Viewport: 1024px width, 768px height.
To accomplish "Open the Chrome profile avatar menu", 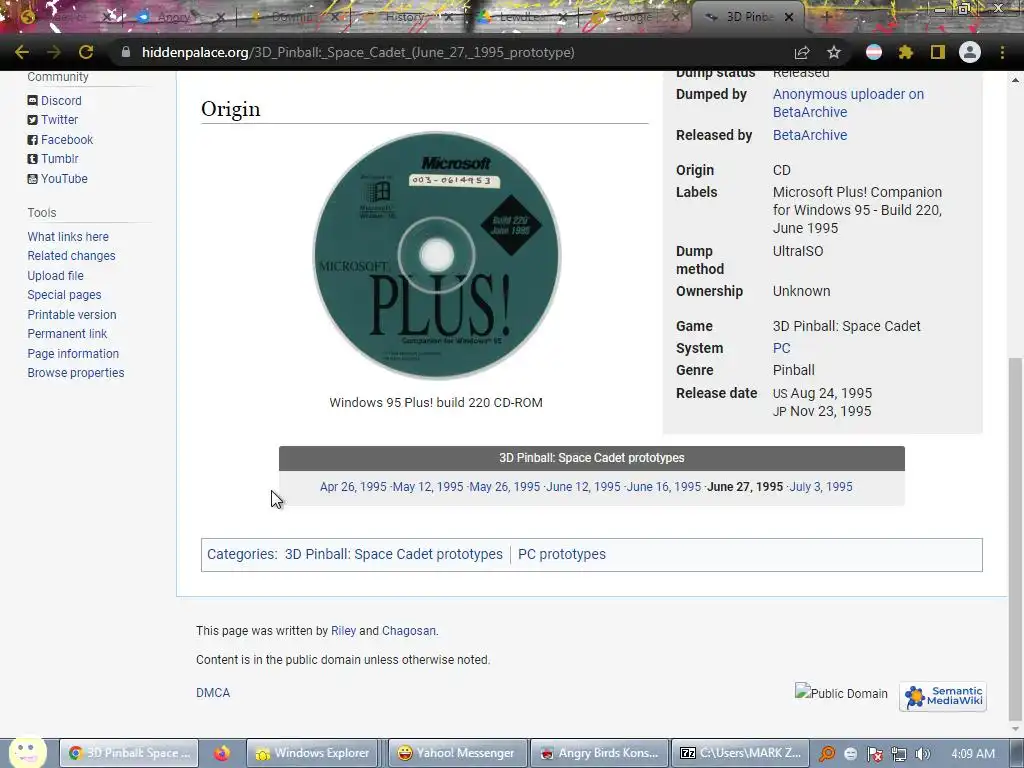I will point(970,52).
